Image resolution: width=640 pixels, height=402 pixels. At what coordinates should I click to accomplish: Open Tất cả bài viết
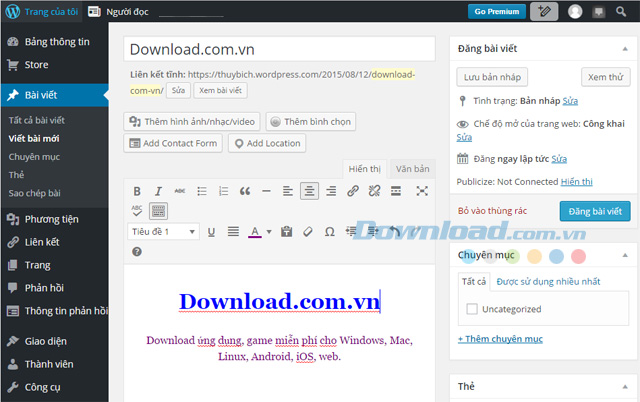pyautogui.click(x=37, y=120)
